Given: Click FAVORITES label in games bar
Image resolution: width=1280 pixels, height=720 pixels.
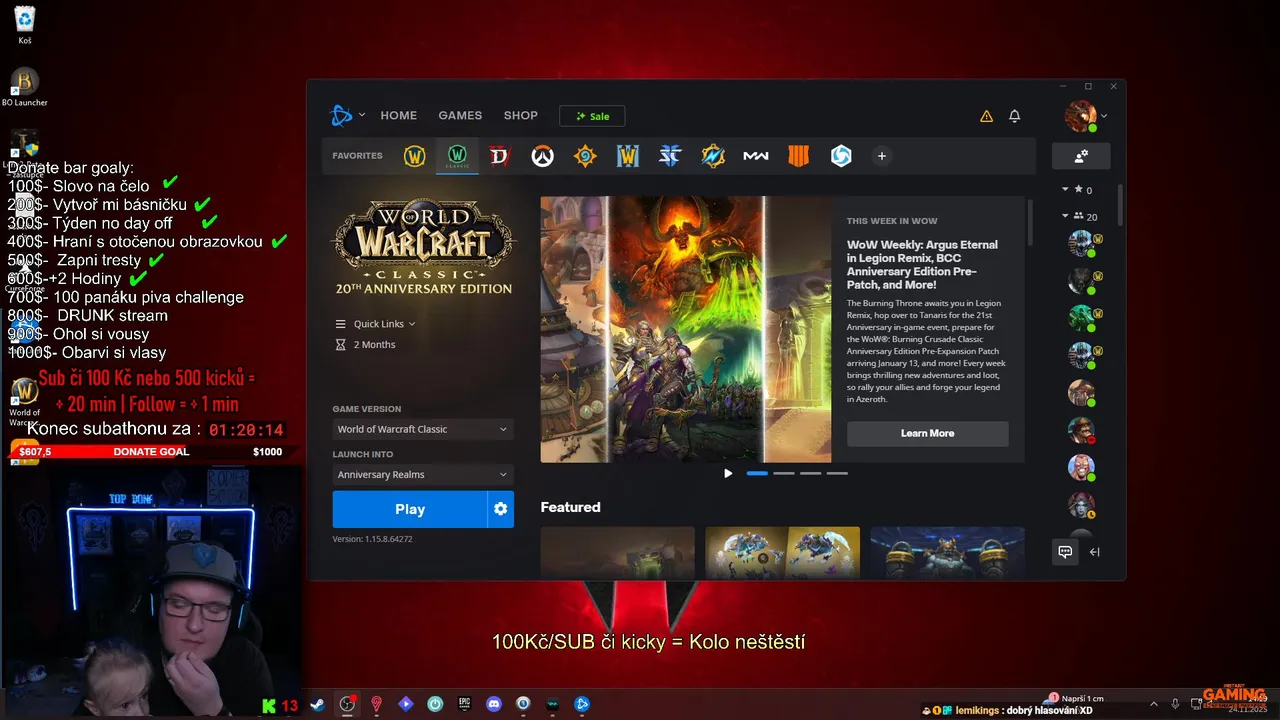Looking at the screenshot, I should pyautogui.click(x=357, y=156).
